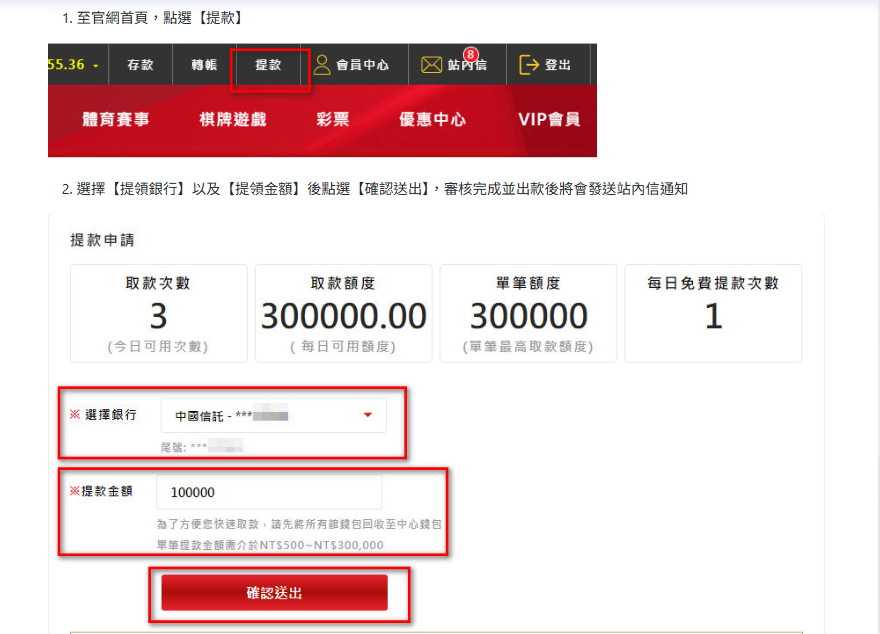Screen dimensions: 880x634
Task: Click the red notification badge showing 8
Action: [x=471, y=54]
